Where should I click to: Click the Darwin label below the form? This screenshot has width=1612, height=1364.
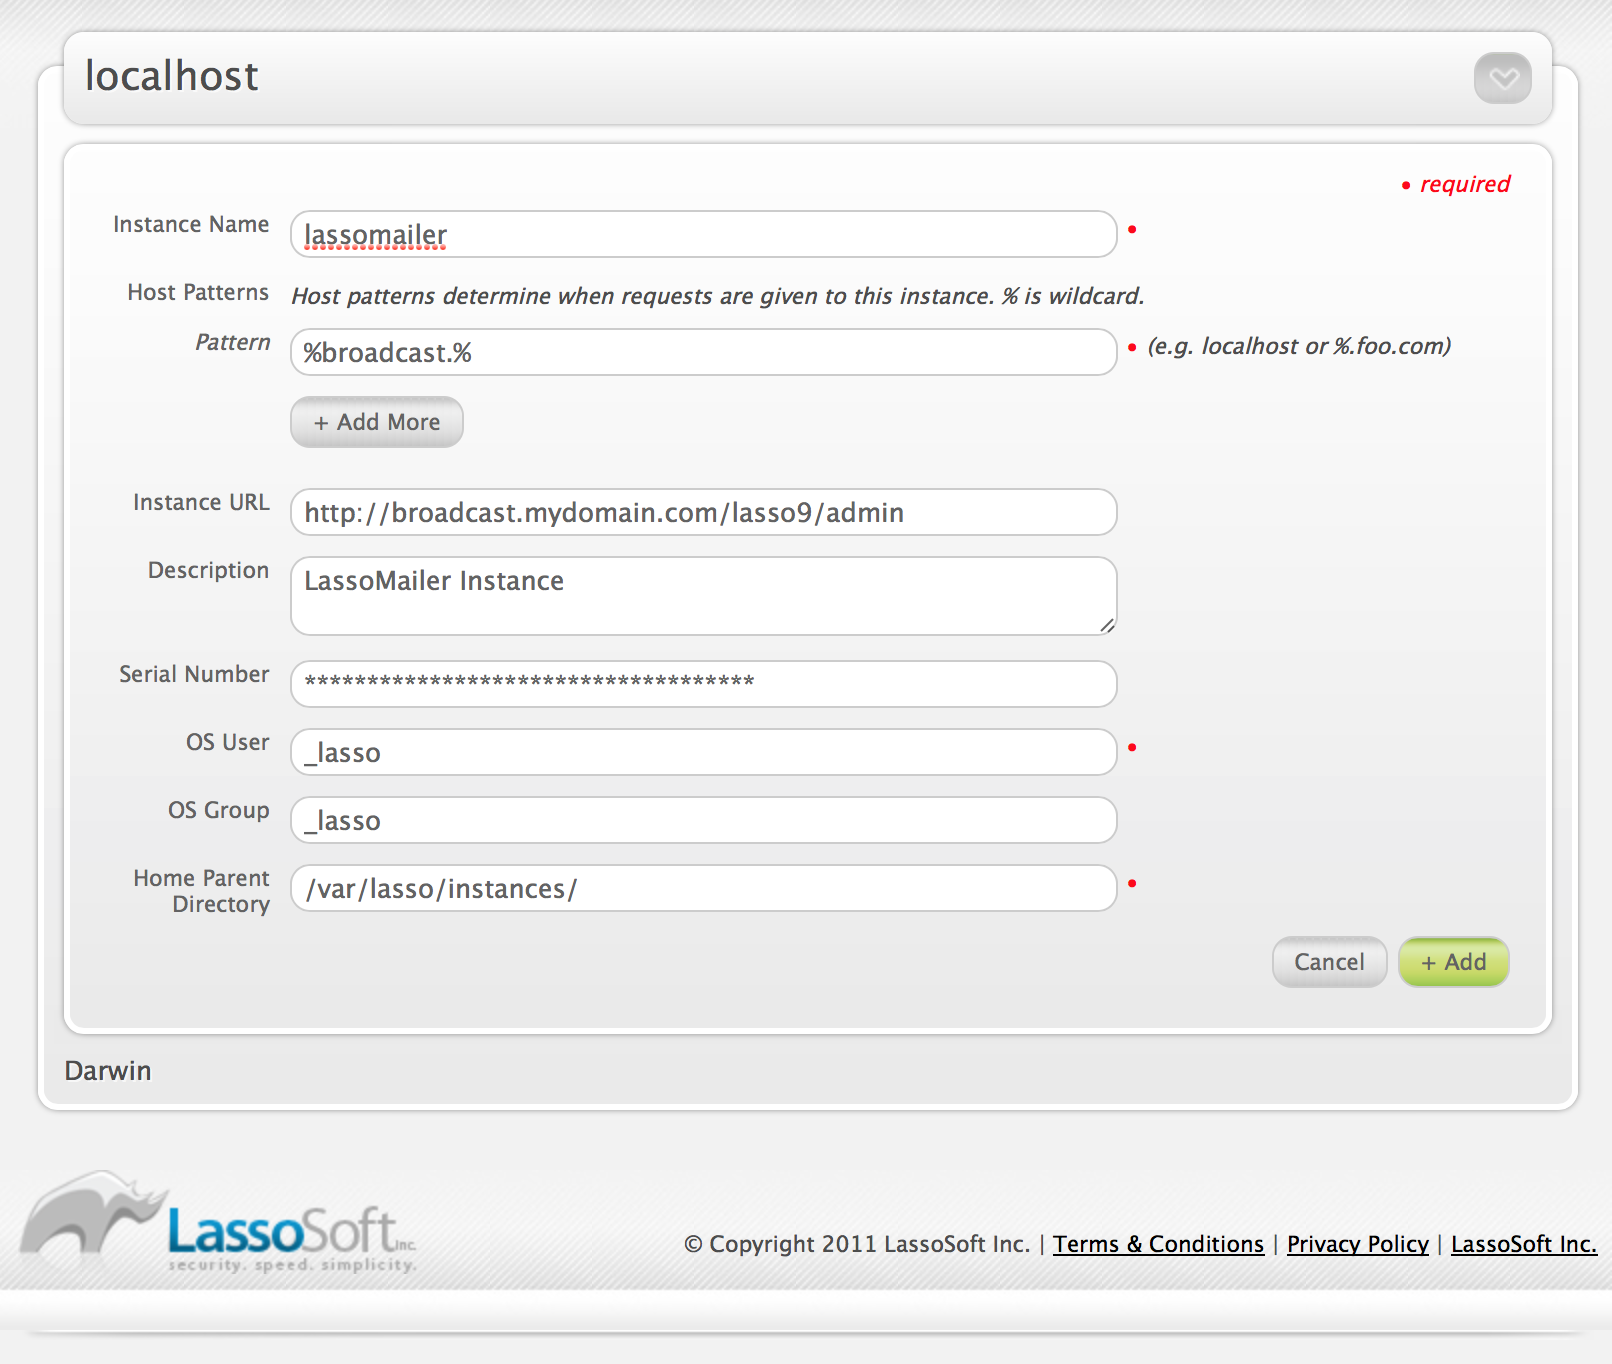108,1071
